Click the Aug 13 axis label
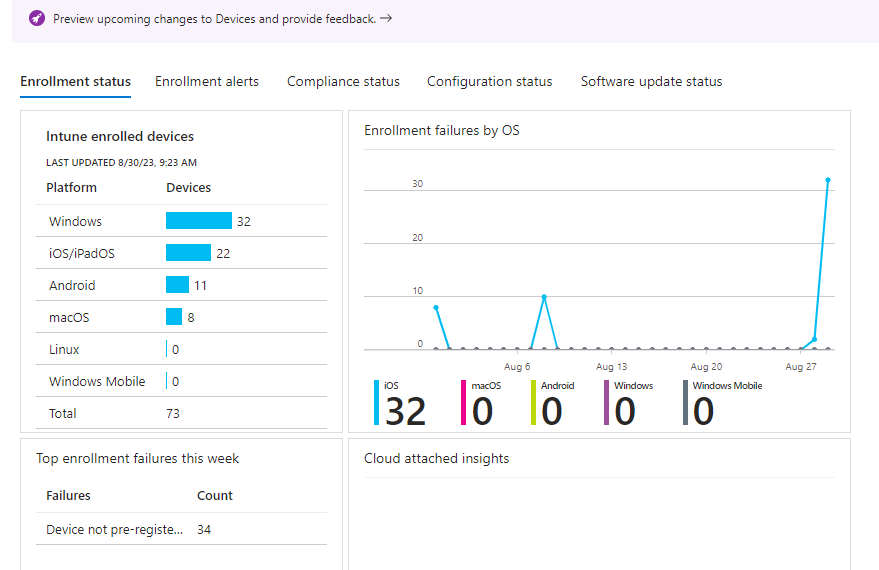This screenshot has height=570, width=879. pos(612,367)
